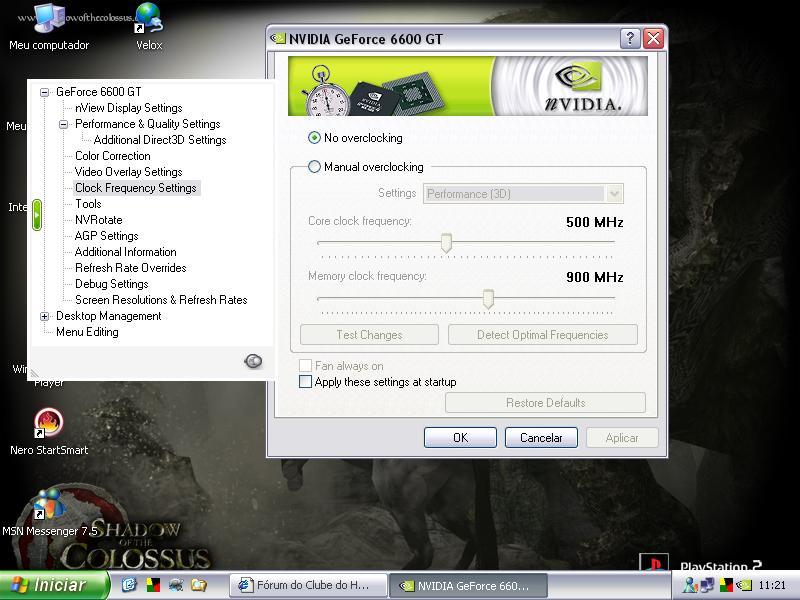The width and height of the screenshot is (800, 600).
Task: Open Screen Resolutions & Refresh Rates
Action: (x=161, y=300)
